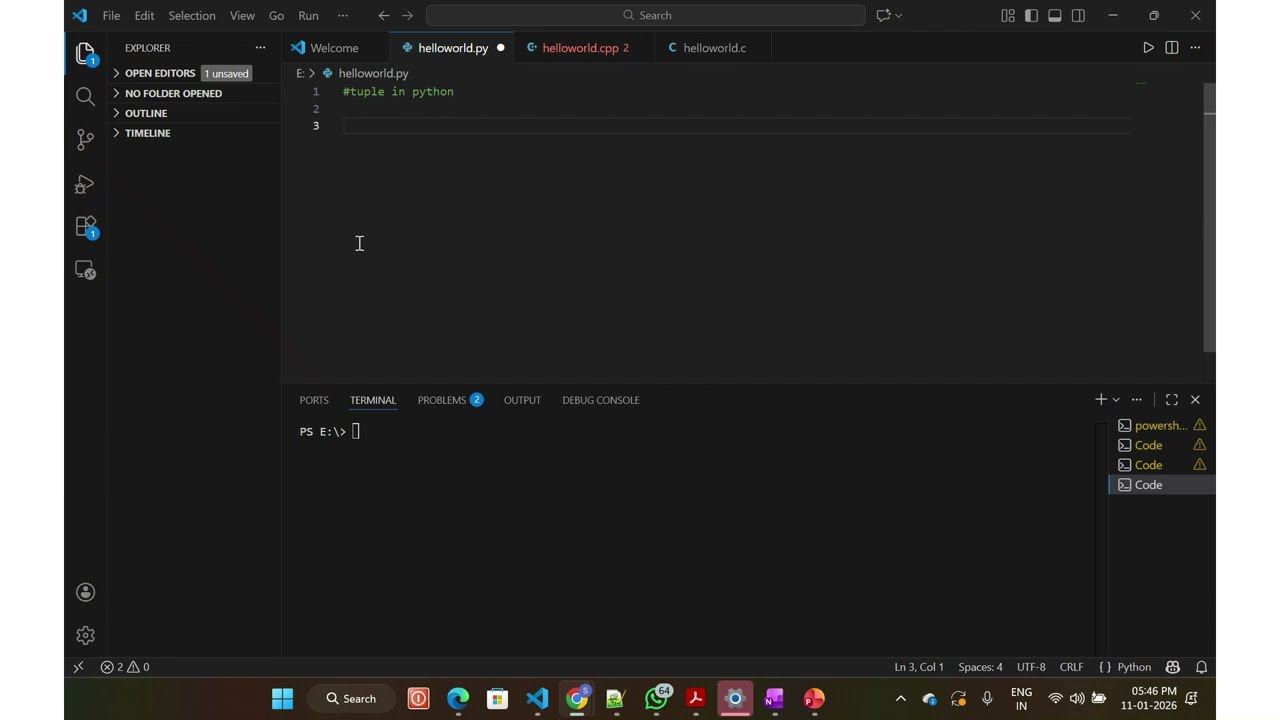Open Remote Explorer icon in activity bar
Image resolution: width=1280 pixels, height=720 pixels.
[x=85, y=270]
